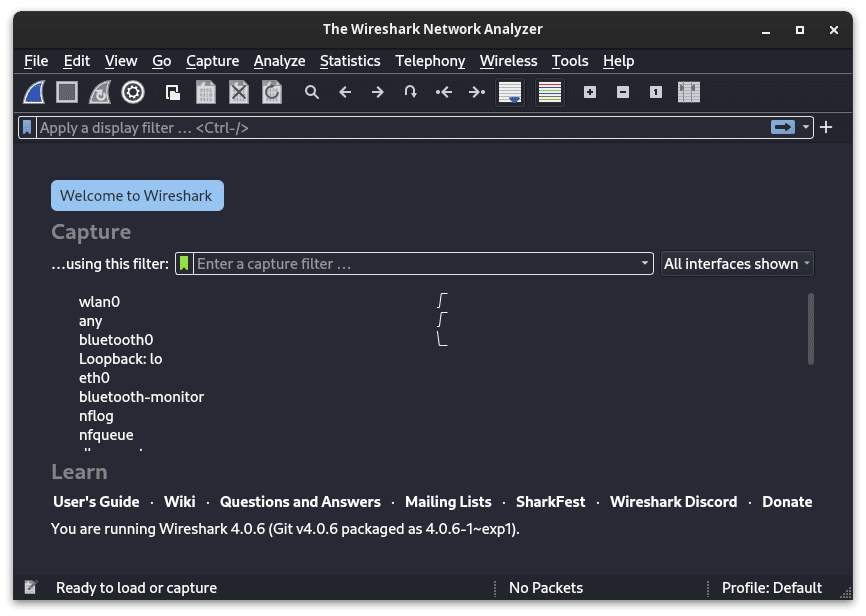Open the Edit menu

click(77, 61)
